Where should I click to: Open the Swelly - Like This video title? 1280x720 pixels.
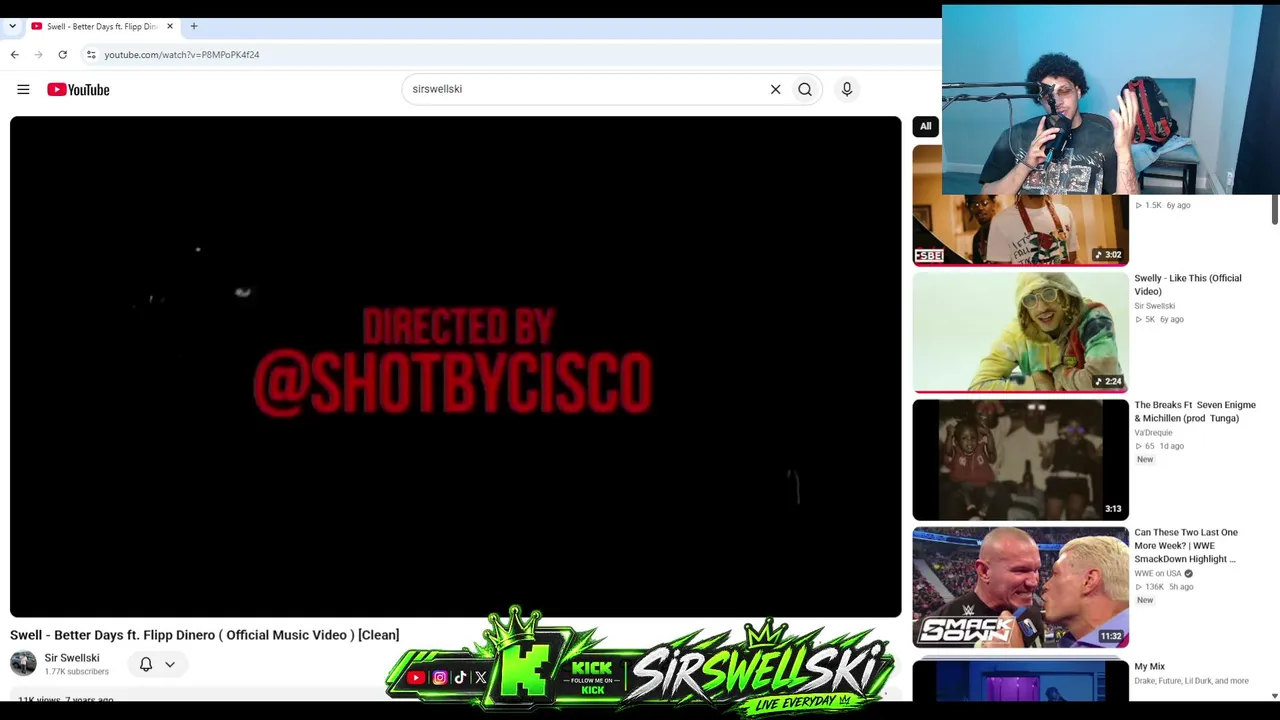click(1188, 285)
